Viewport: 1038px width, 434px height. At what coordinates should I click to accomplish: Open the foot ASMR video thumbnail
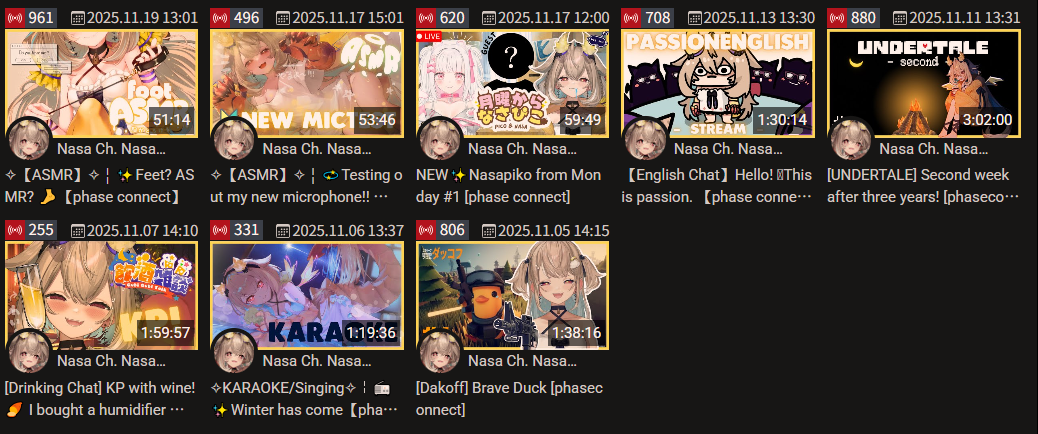coord(101,83)
